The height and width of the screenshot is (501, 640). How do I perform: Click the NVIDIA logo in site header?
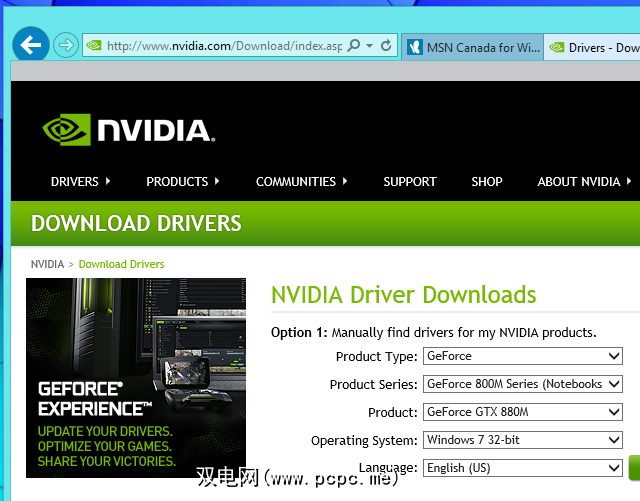pos(129,130)
